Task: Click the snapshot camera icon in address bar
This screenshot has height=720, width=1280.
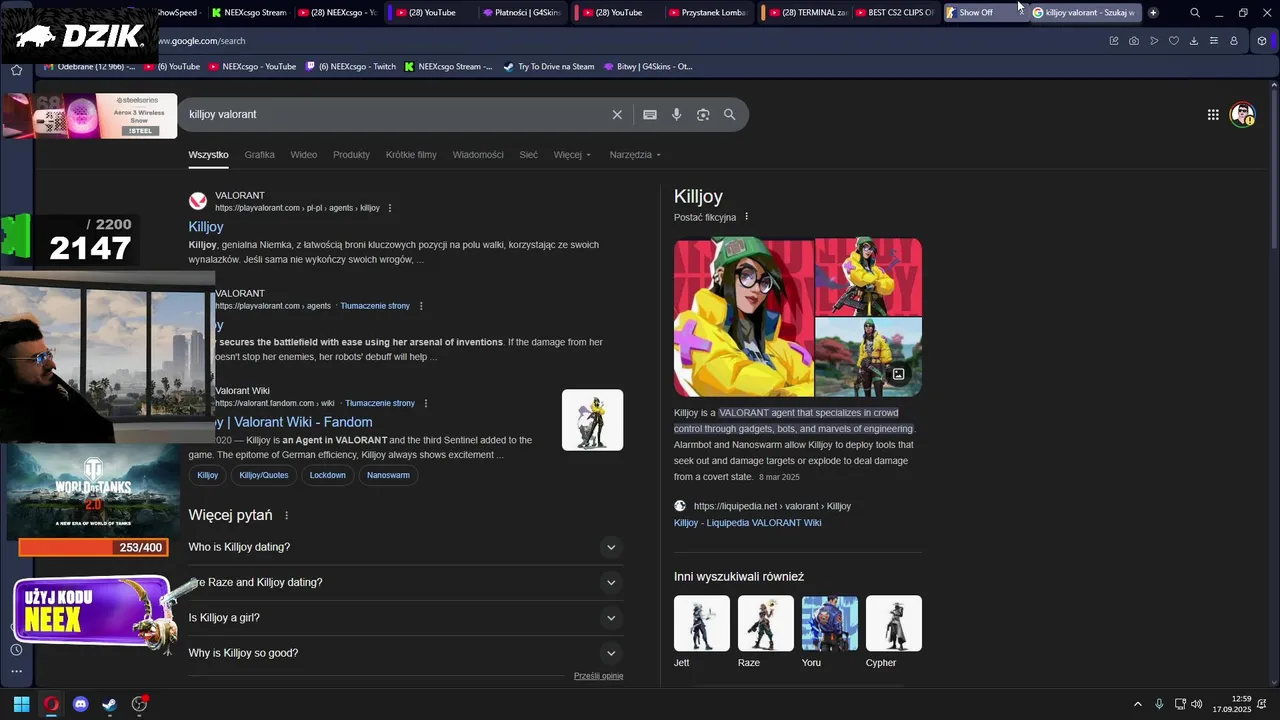Action: 1134,41
